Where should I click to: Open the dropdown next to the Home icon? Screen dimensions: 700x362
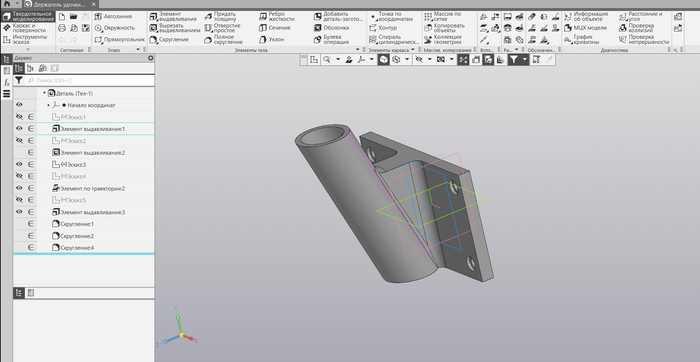(17, 4)
